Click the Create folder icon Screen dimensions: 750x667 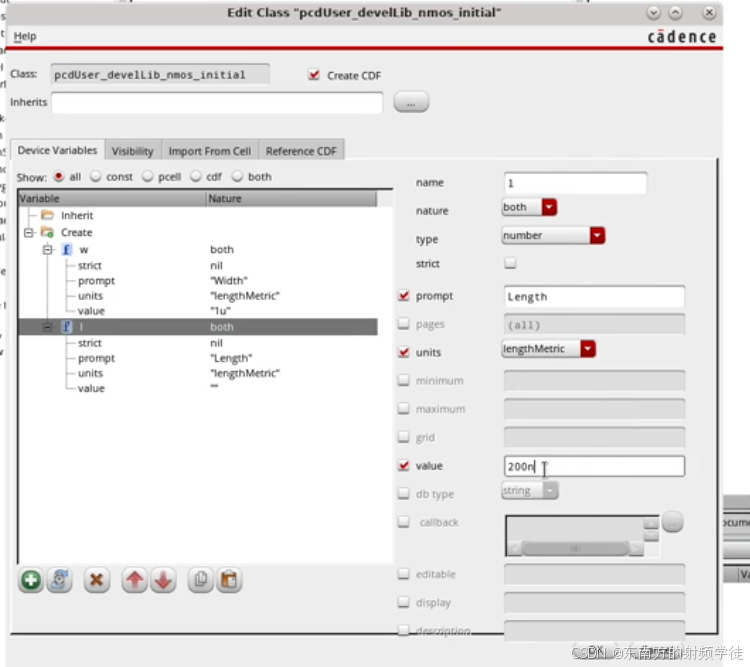(x=47, y=232)
